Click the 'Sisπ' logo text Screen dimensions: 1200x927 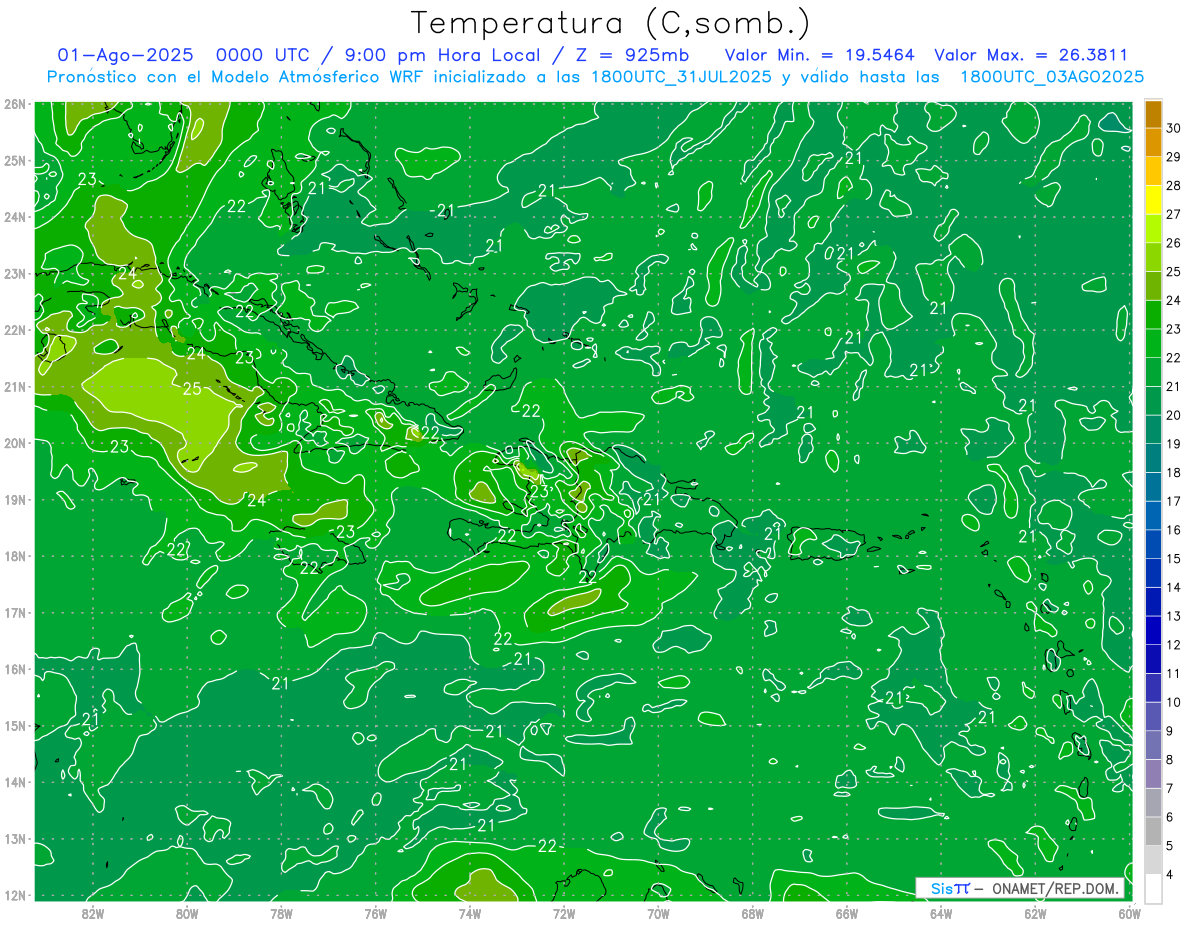click(950, 889)
